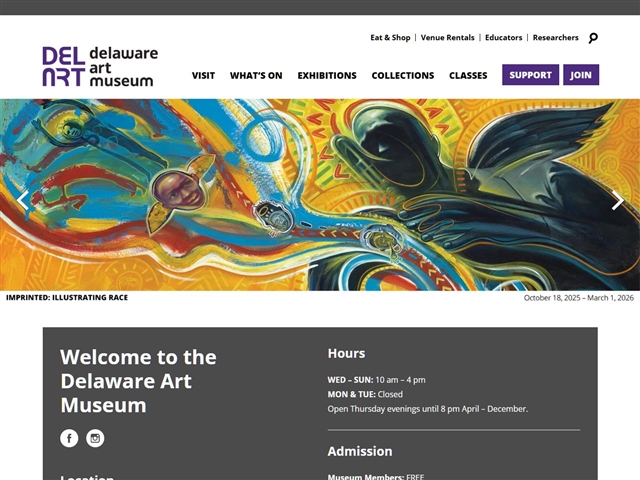Select the WED – SUN: 10 am – 4 pm line
Viewport: 640px width, 480px height.
click(376, 380)
